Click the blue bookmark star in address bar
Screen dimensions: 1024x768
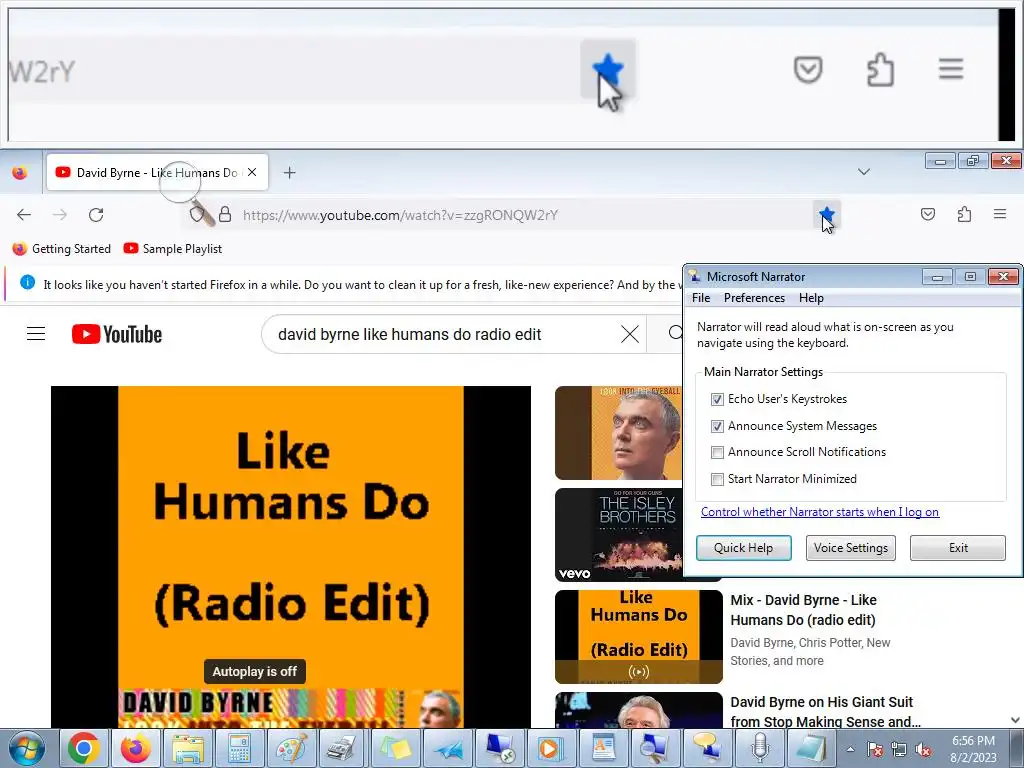pos(826,214)
